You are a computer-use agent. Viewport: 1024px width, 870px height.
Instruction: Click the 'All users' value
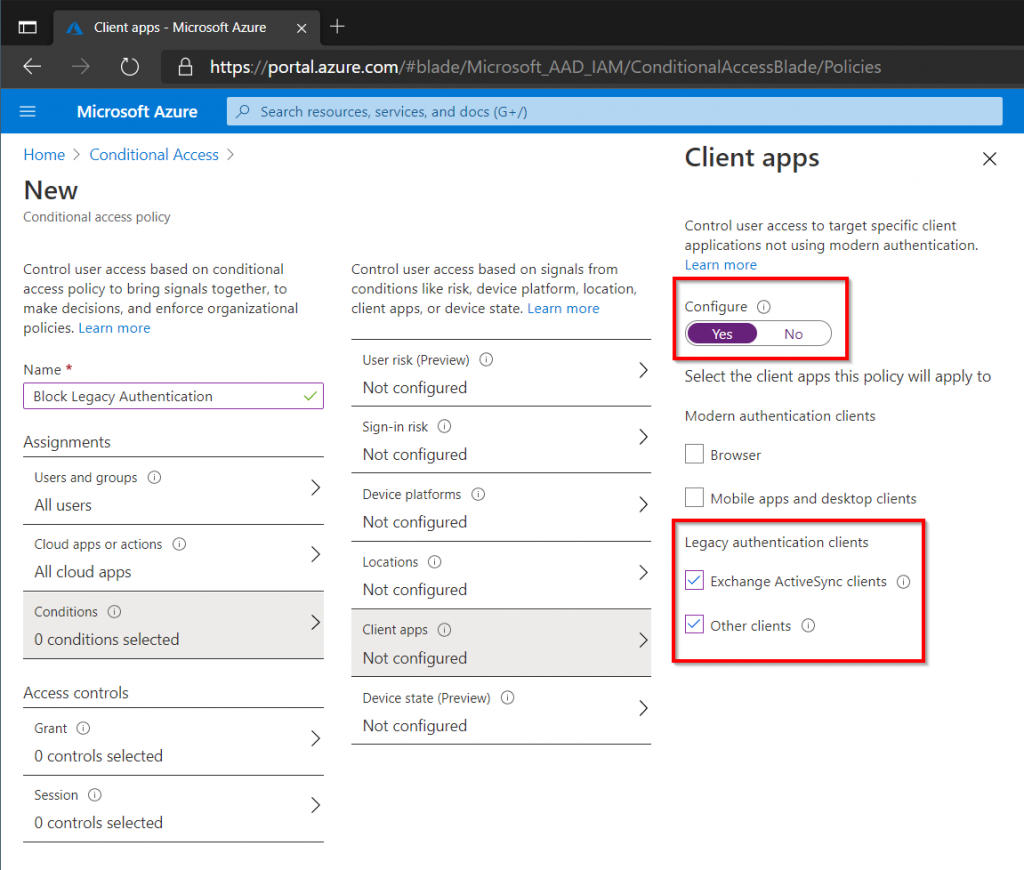pos(63,505)
